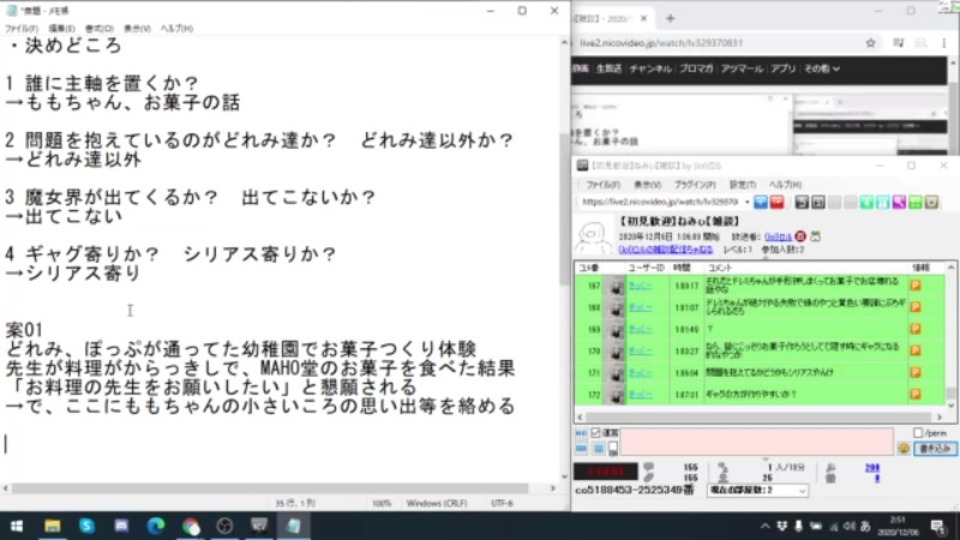This screenshot has height=540, width=960.
Task: Open Notepad 表示(V) menu
Action: [137, 28]
